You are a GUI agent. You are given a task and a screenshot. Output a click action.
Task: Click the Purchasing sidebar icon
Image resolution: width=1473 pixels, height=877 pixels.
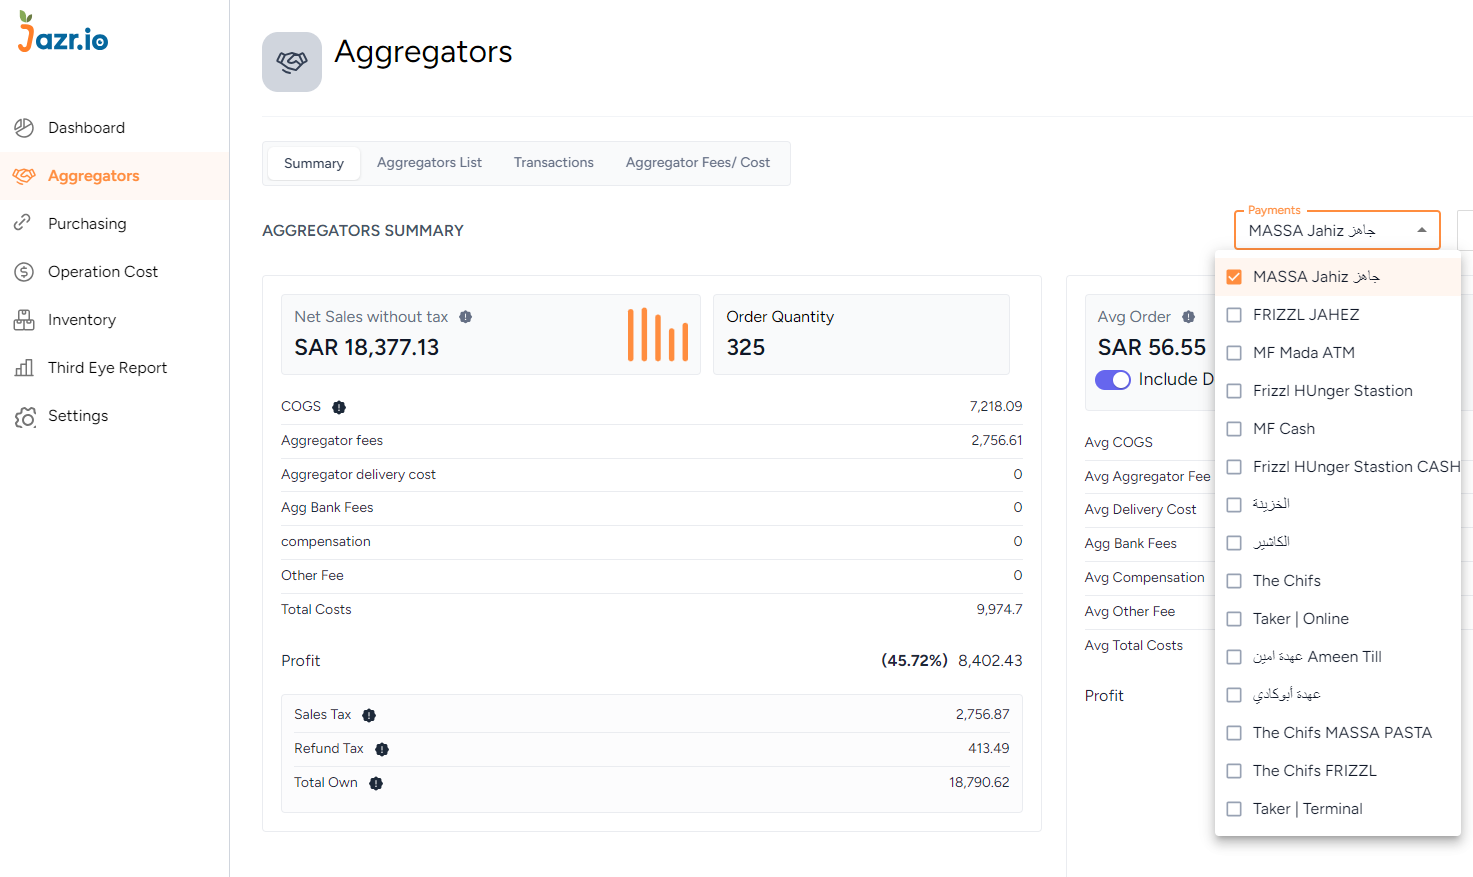pos(22,223)
